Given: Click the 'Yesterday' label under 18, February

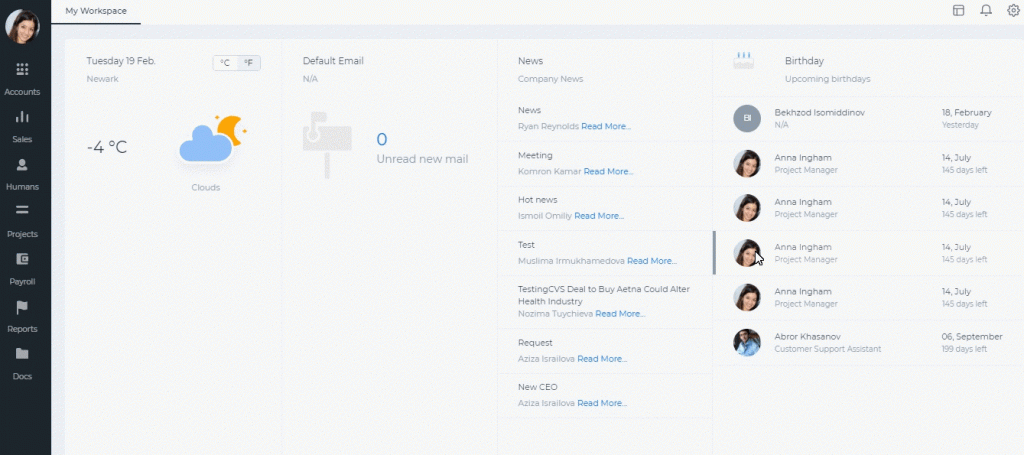Looking at the screenshot, I should [x=960, y=125].
